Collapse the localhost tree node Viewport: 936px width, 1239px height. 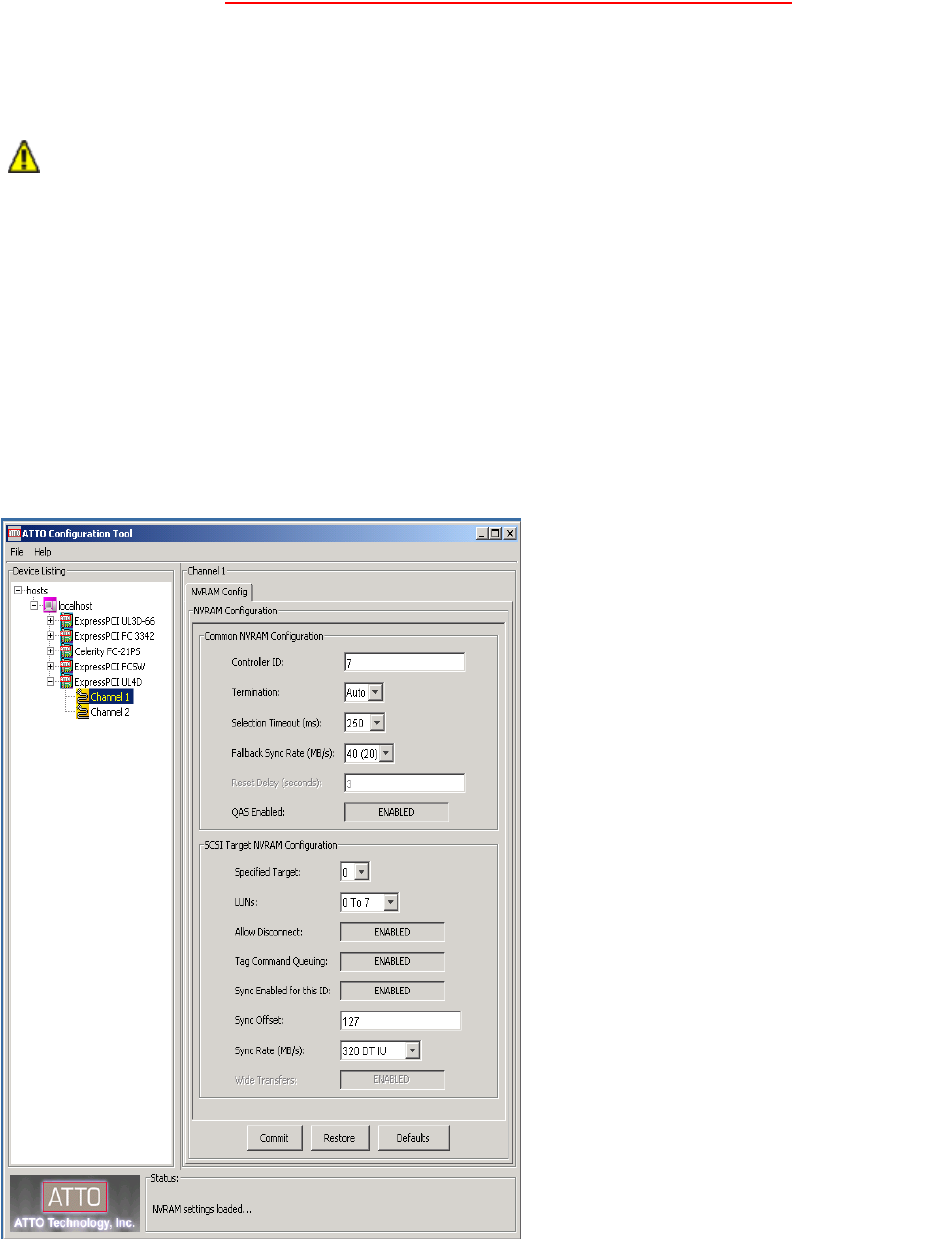click(x=34, y=606)
